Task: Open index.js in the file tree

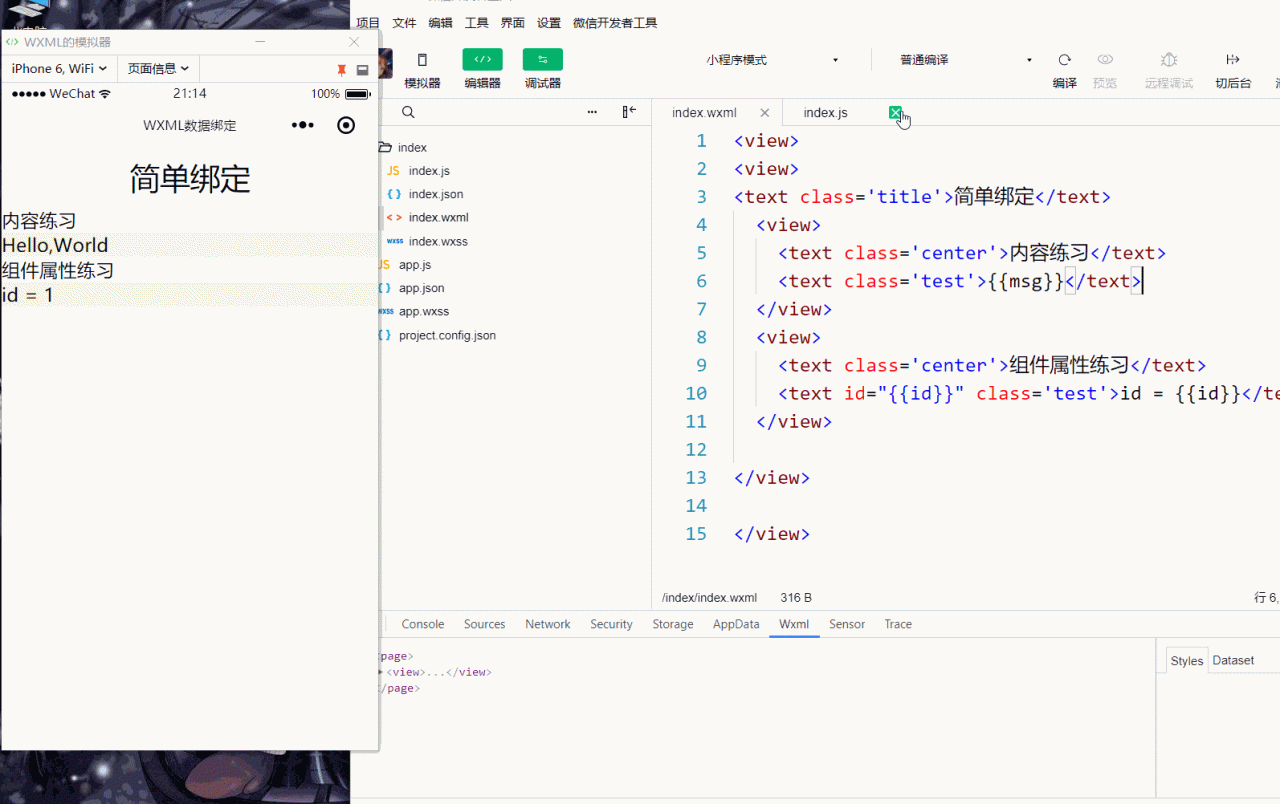Action: point(429,171)
